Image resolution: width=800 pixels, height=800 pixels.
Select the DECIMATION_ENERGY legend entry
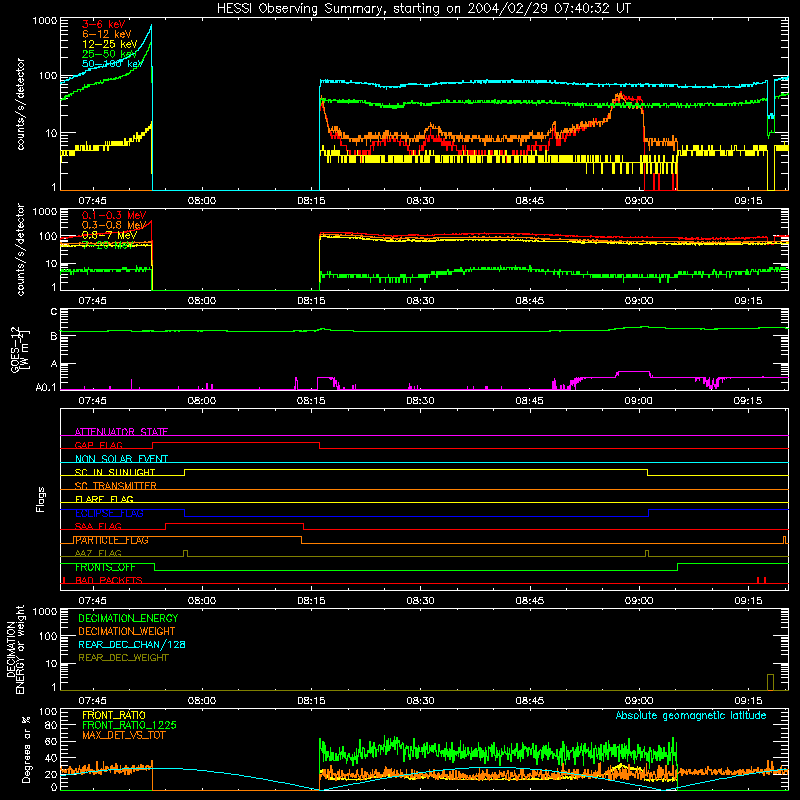[x=128, y=618]
